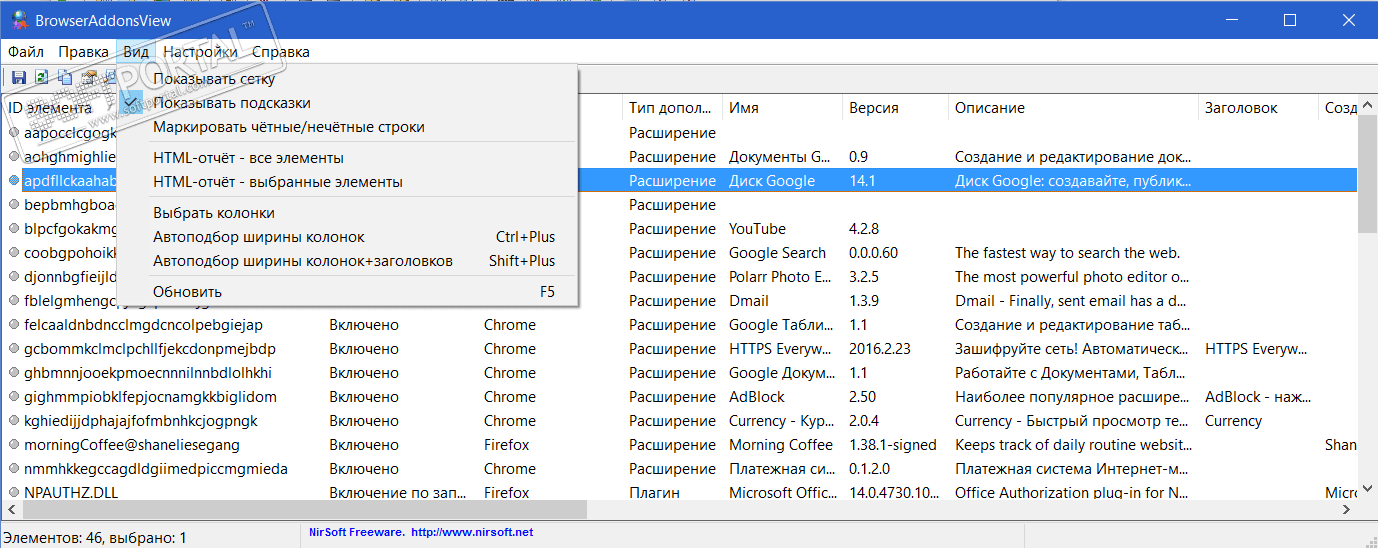The image size is (1378, 548).
Task: Choose 'HTML-отчёт - все элементы'
Action: 248,158
